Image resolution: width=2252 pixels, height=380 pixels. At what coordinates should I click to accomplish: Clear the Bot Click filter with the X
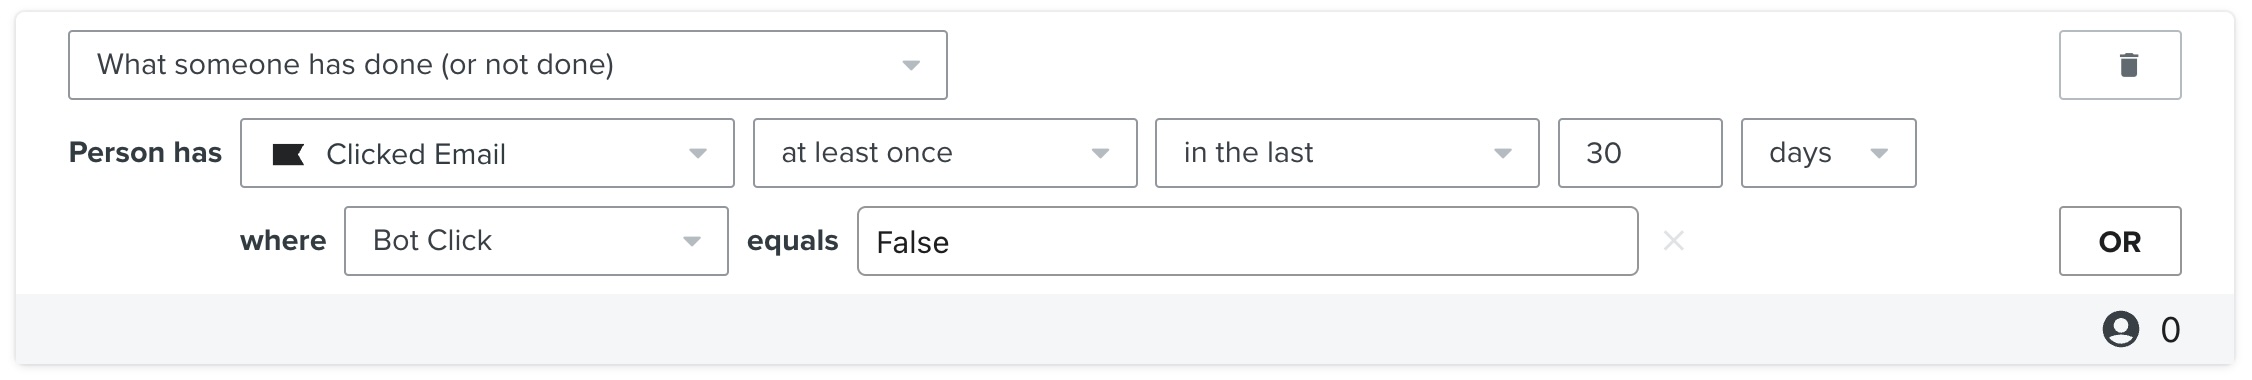[1674, 241]
